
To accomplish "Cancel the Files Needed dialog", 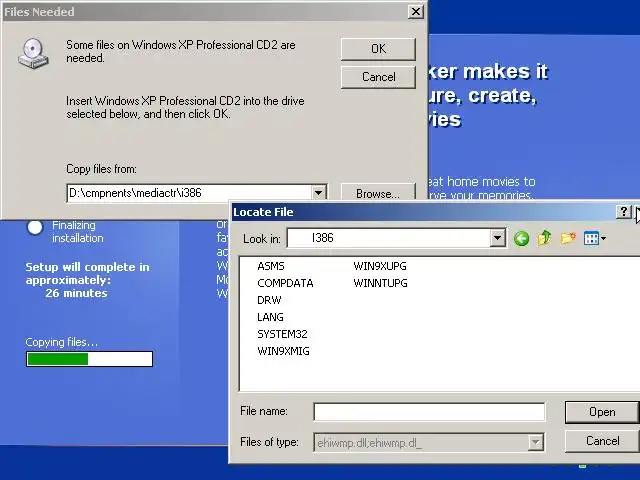I will pos(378,77).
